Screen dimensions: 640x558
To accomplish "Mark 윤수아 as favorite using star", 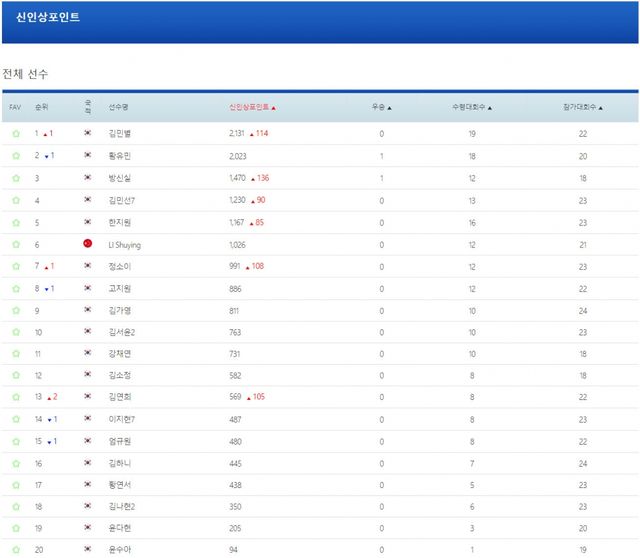I will click(15, 548).
